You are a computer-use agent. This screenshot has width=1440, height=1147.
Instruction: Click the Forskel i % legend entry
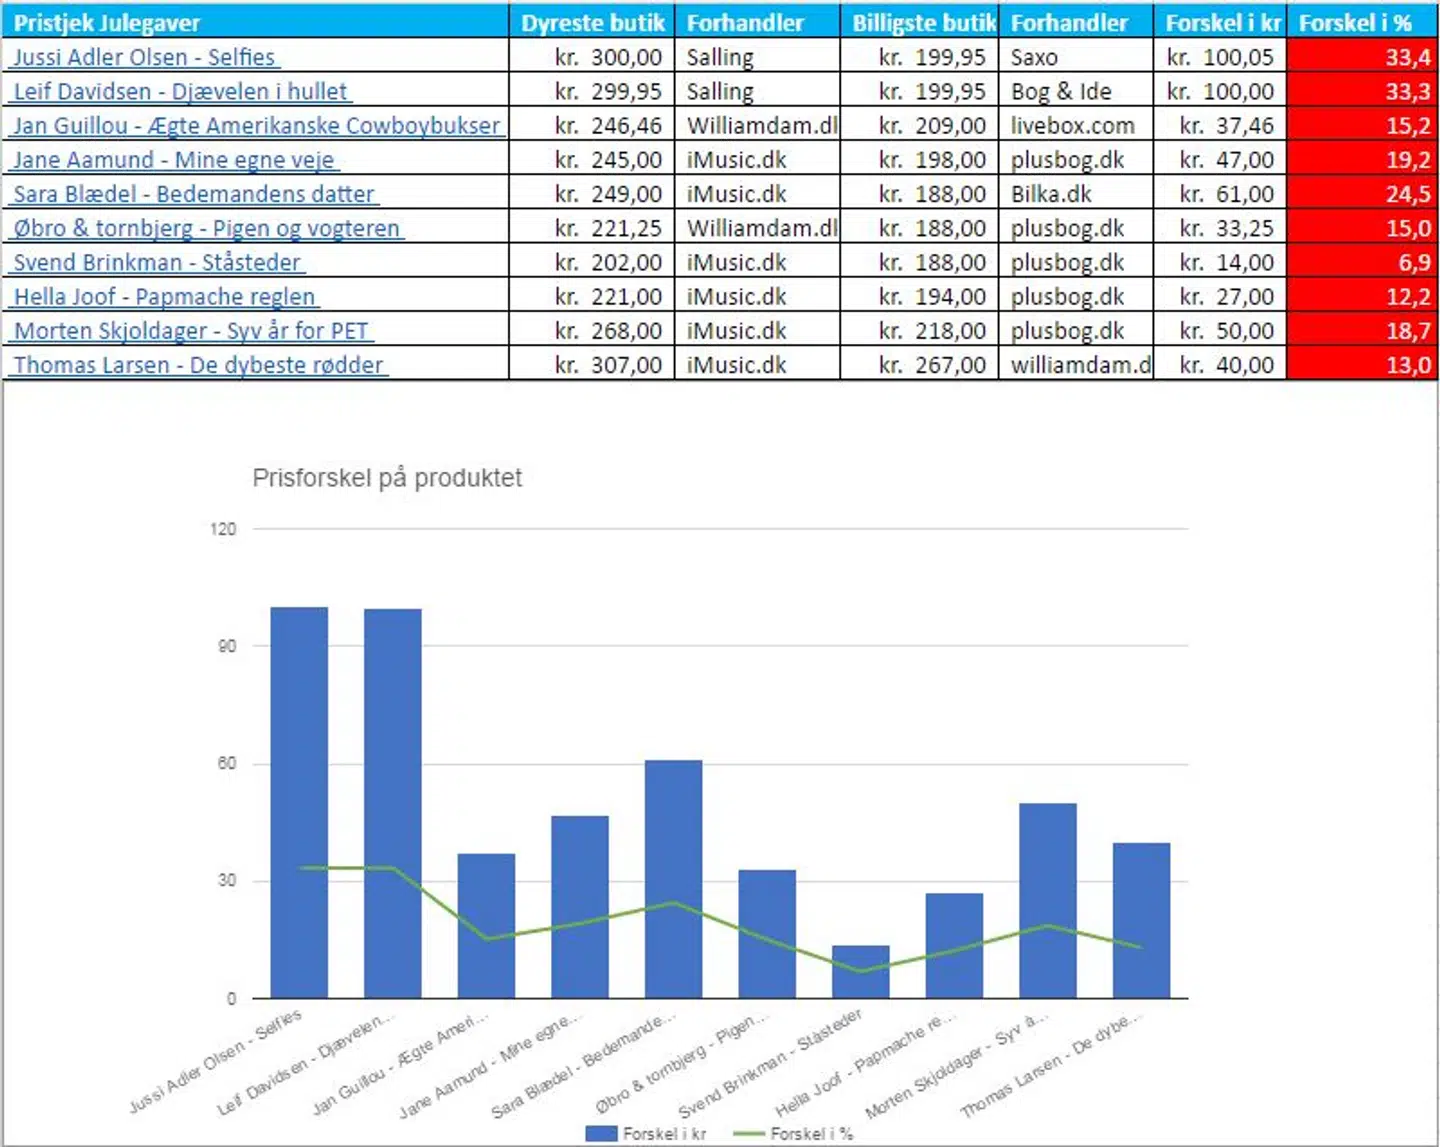794,1133
